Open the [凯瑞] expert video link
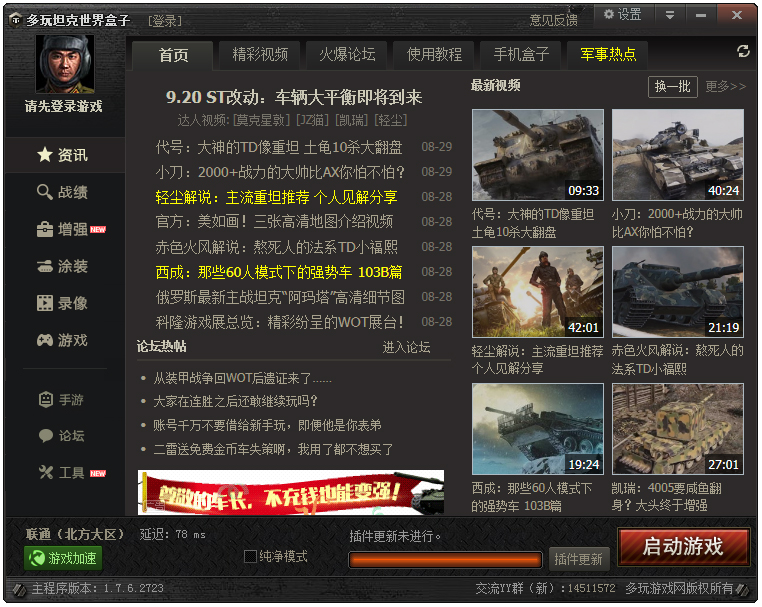The image size is (762, 607). point(351,120)
